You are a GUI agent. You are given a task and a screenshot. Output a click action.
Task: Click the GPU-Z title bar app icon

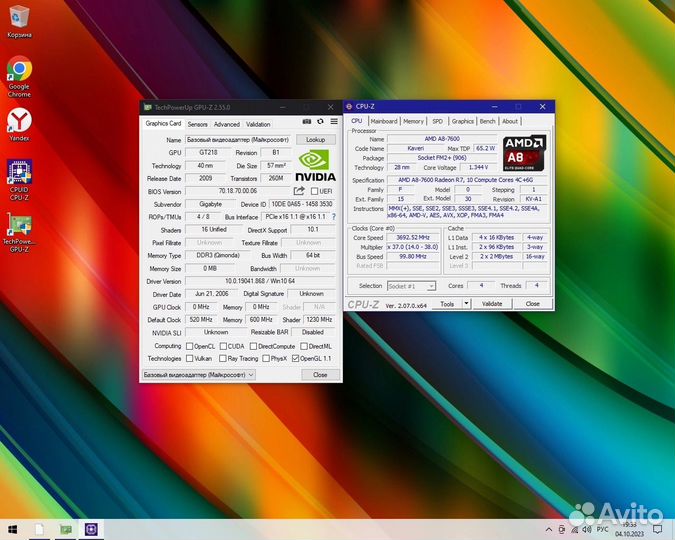[148, 107]
